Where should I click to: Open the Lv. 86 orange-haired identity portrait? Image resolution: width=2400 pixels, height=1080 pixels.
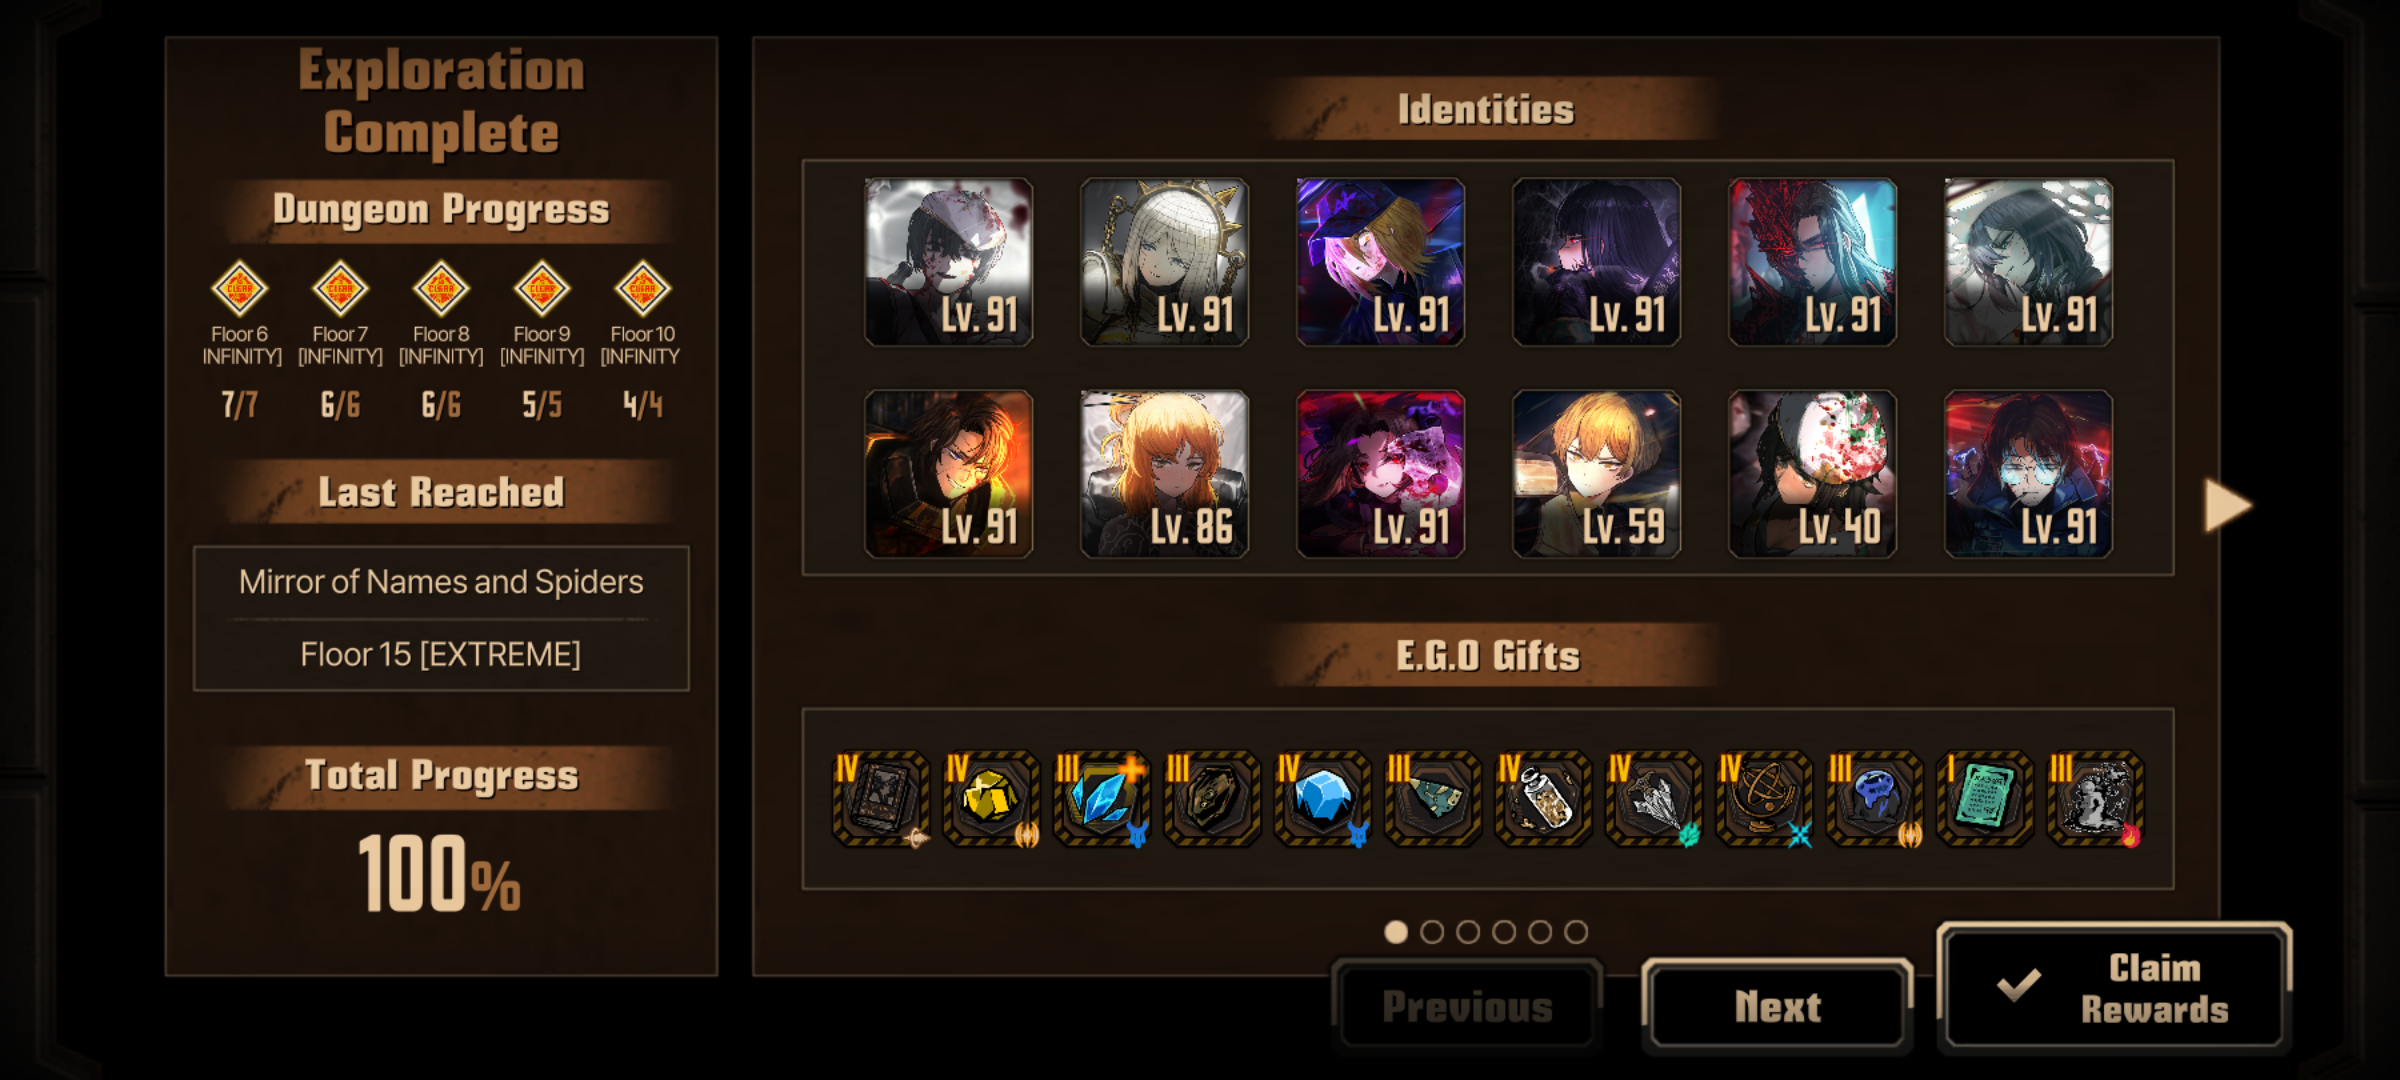[x=1164, y=474]
